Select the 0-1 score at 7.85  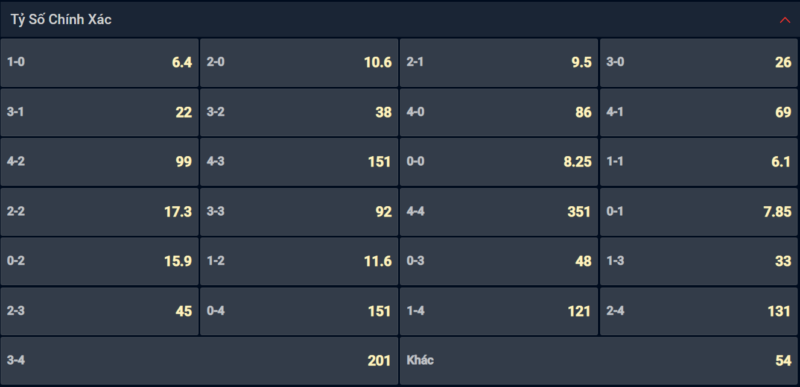coord(699,212)
